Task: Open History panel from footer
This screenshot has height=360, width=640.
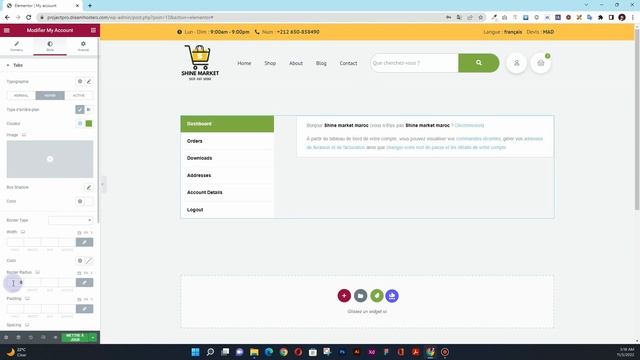Action: coord(31,338)
